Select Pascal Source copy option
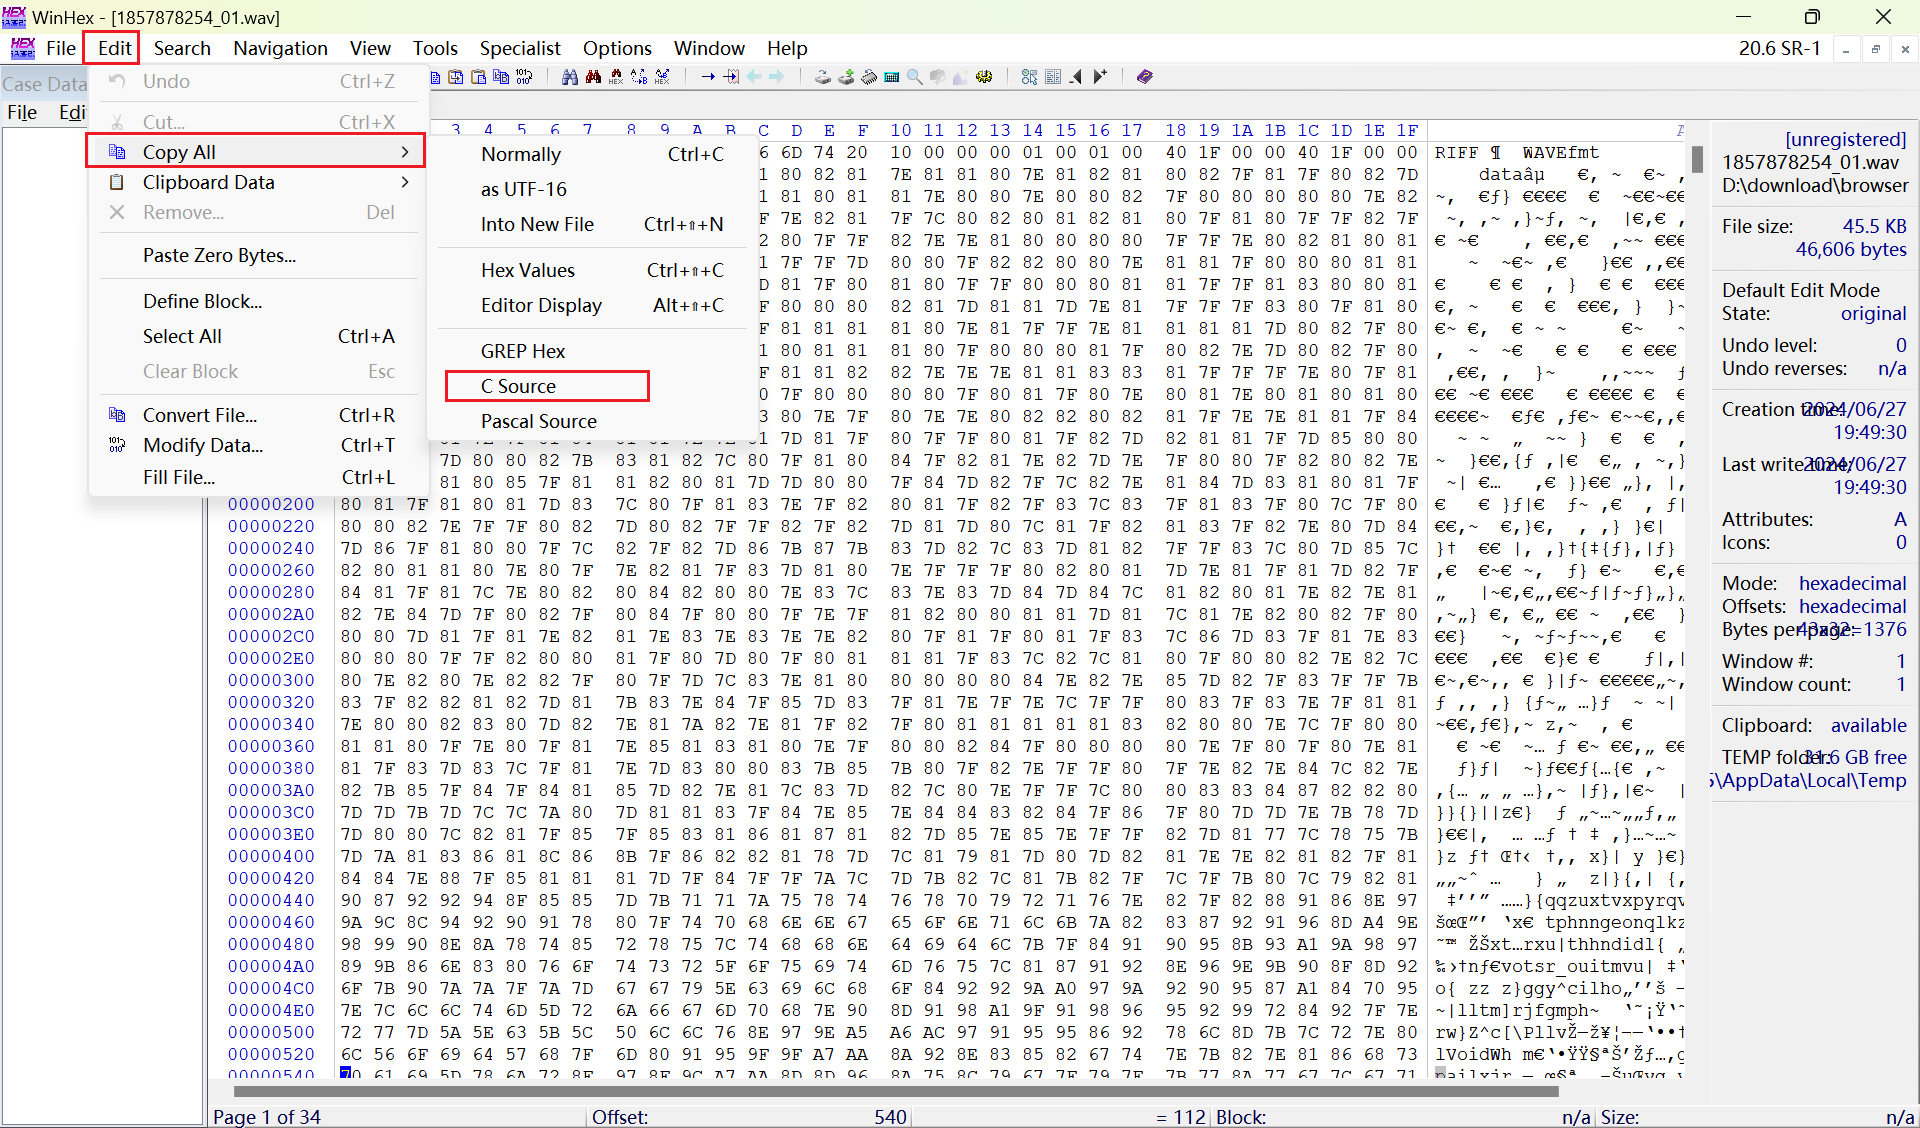The image size is (1920, 1128). [538, 421]
